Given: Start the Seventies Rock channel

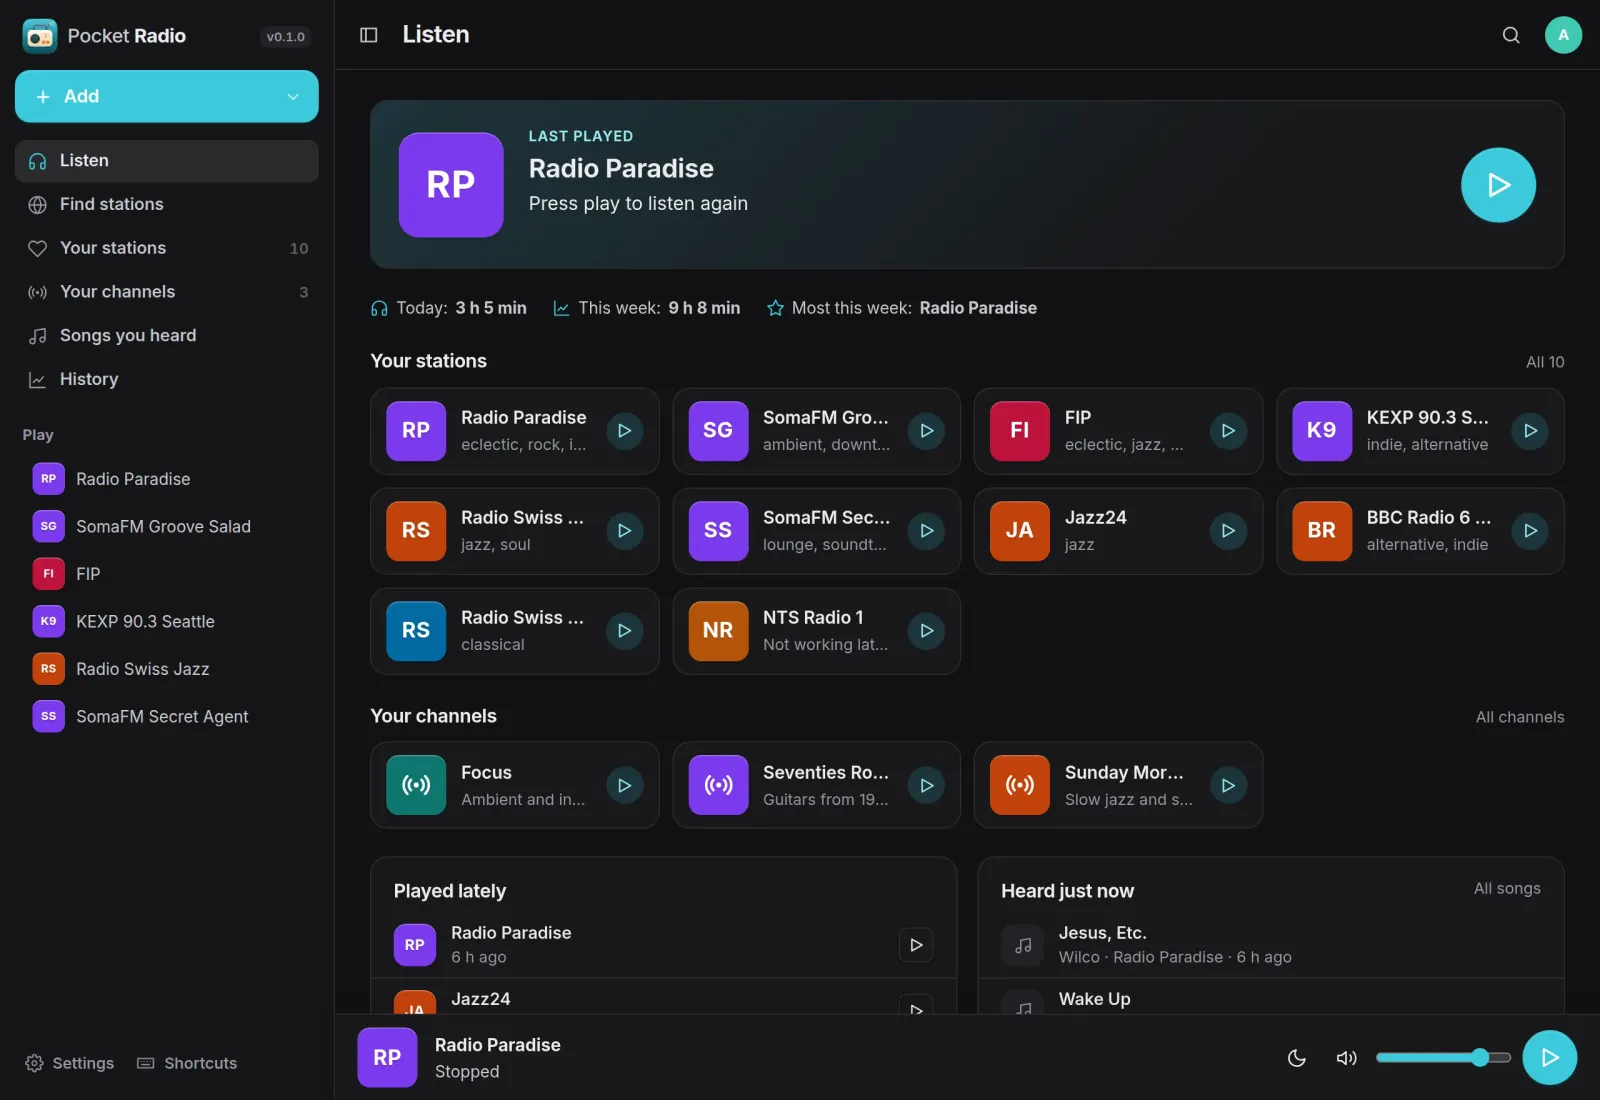Looking at the screenshot, I should click(927, 786).
